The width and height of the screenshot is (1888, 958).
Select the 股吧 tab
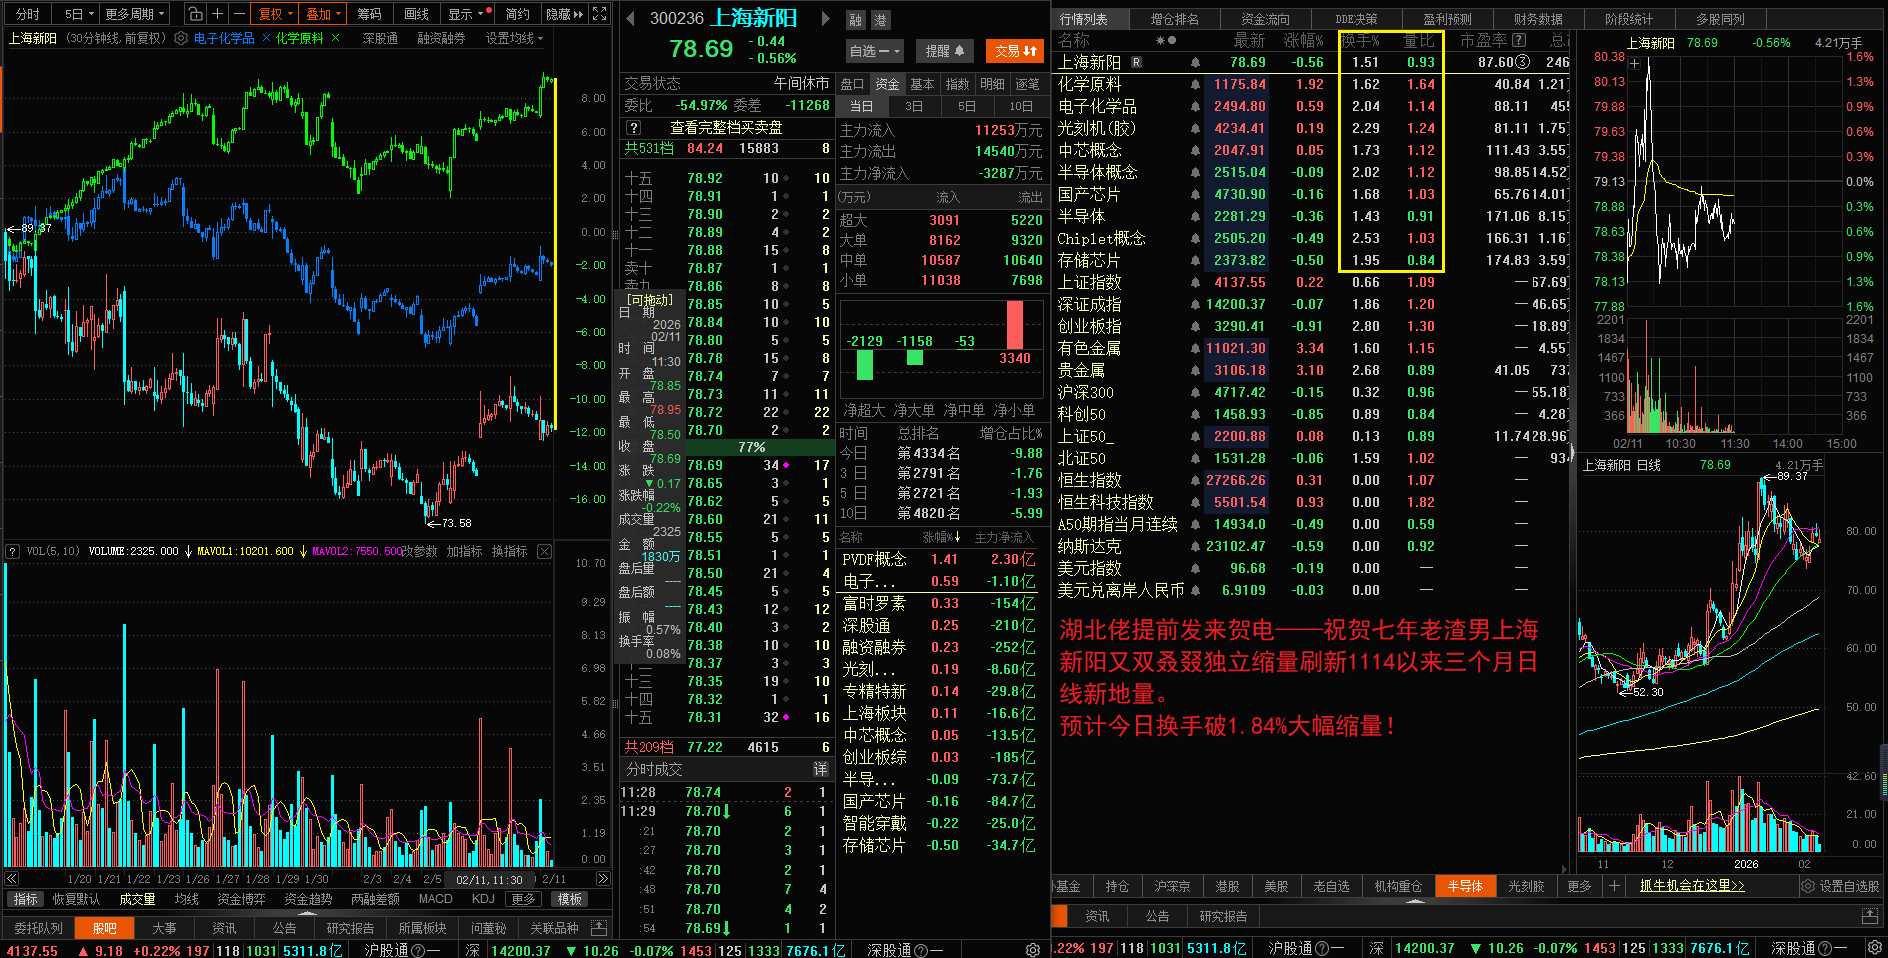click(105, 928)
